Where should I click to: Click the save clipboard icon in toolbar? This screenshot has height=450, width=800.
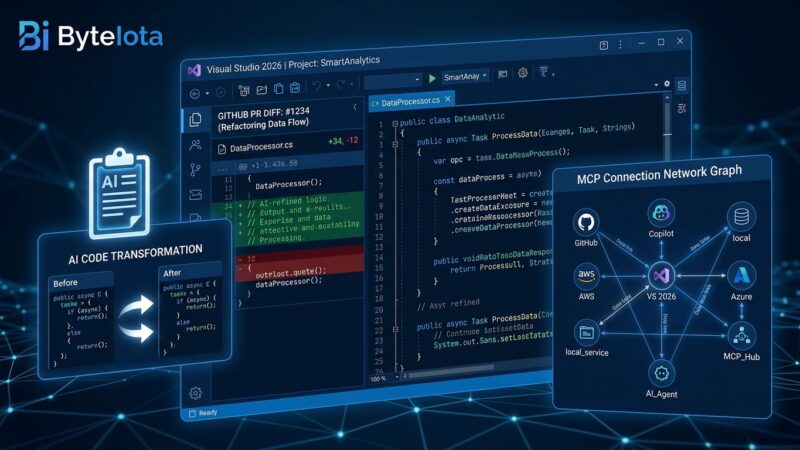[295, 88]
